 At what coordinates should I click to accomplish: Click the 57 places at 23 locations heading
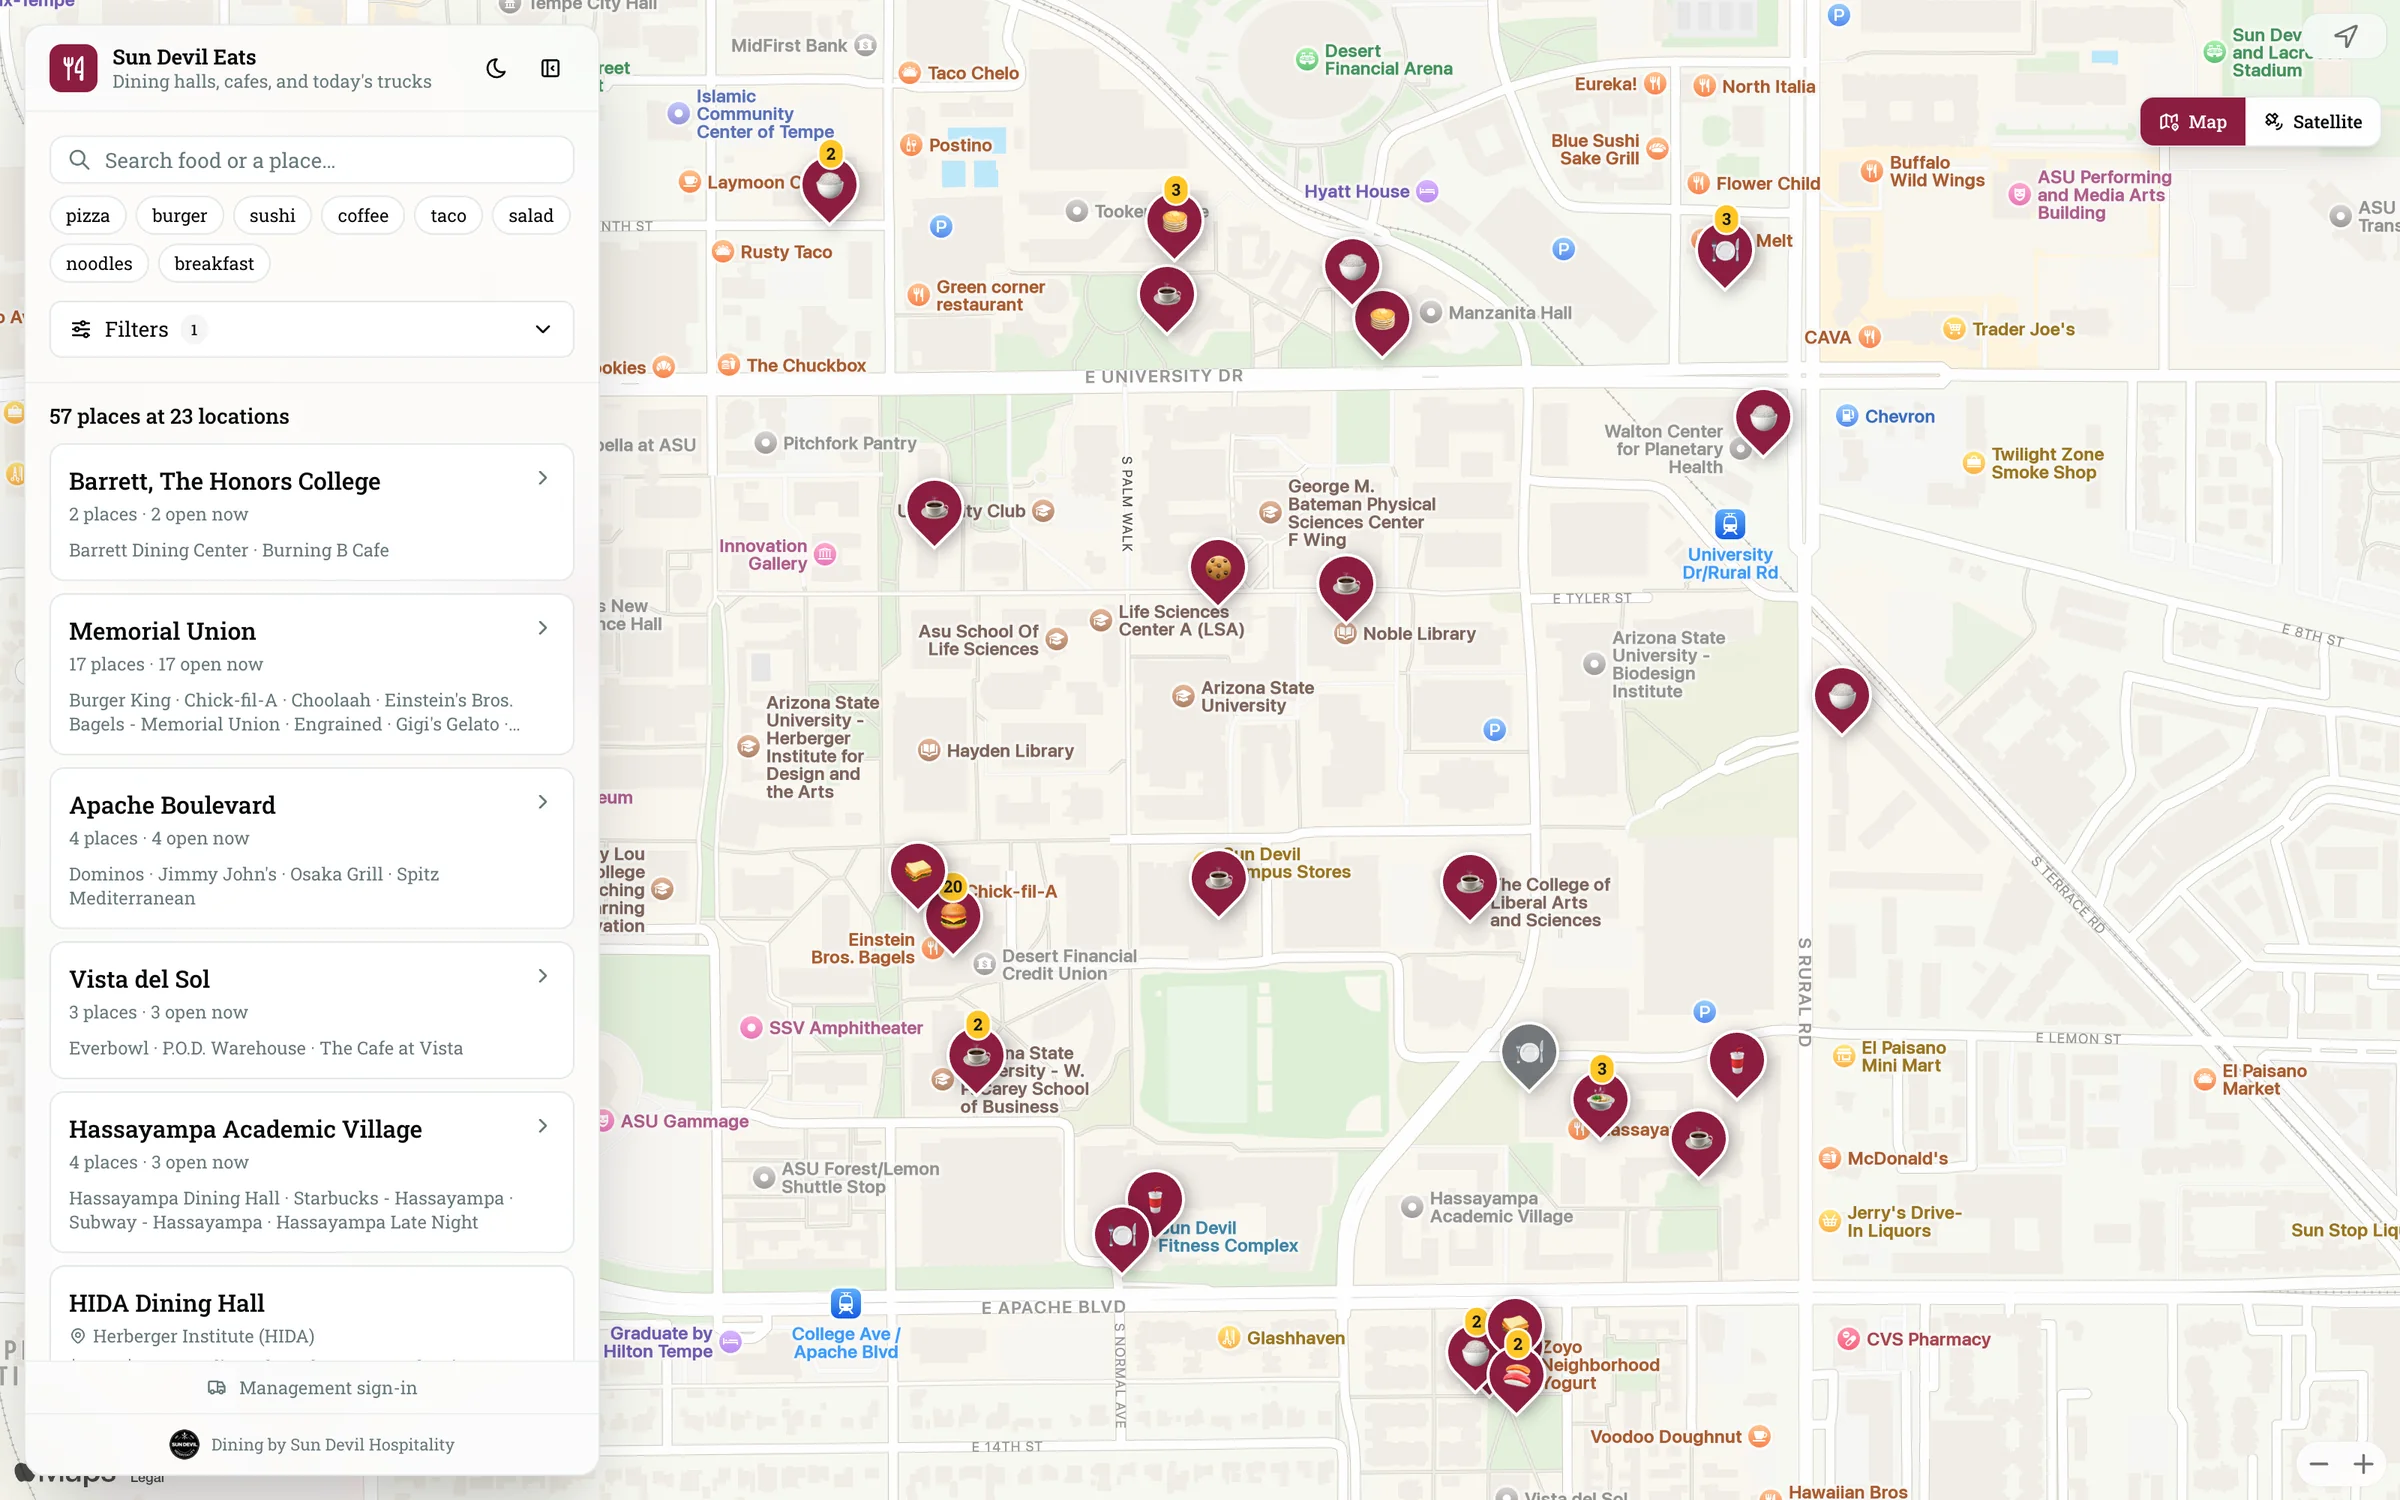pyautogui.click(x=169, y=416)
